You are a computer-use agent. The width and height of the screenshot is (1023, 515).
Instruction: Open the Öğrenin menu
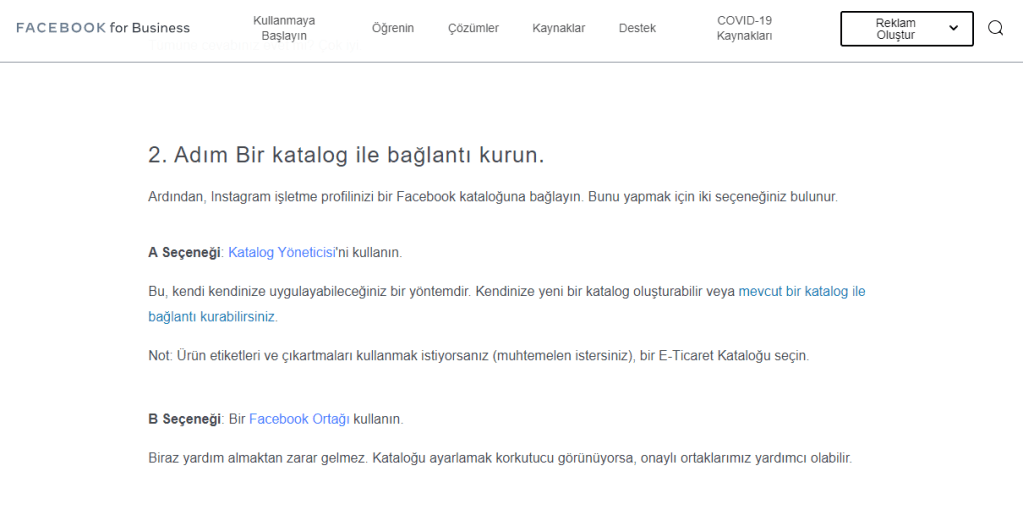[x=393, y=28]
